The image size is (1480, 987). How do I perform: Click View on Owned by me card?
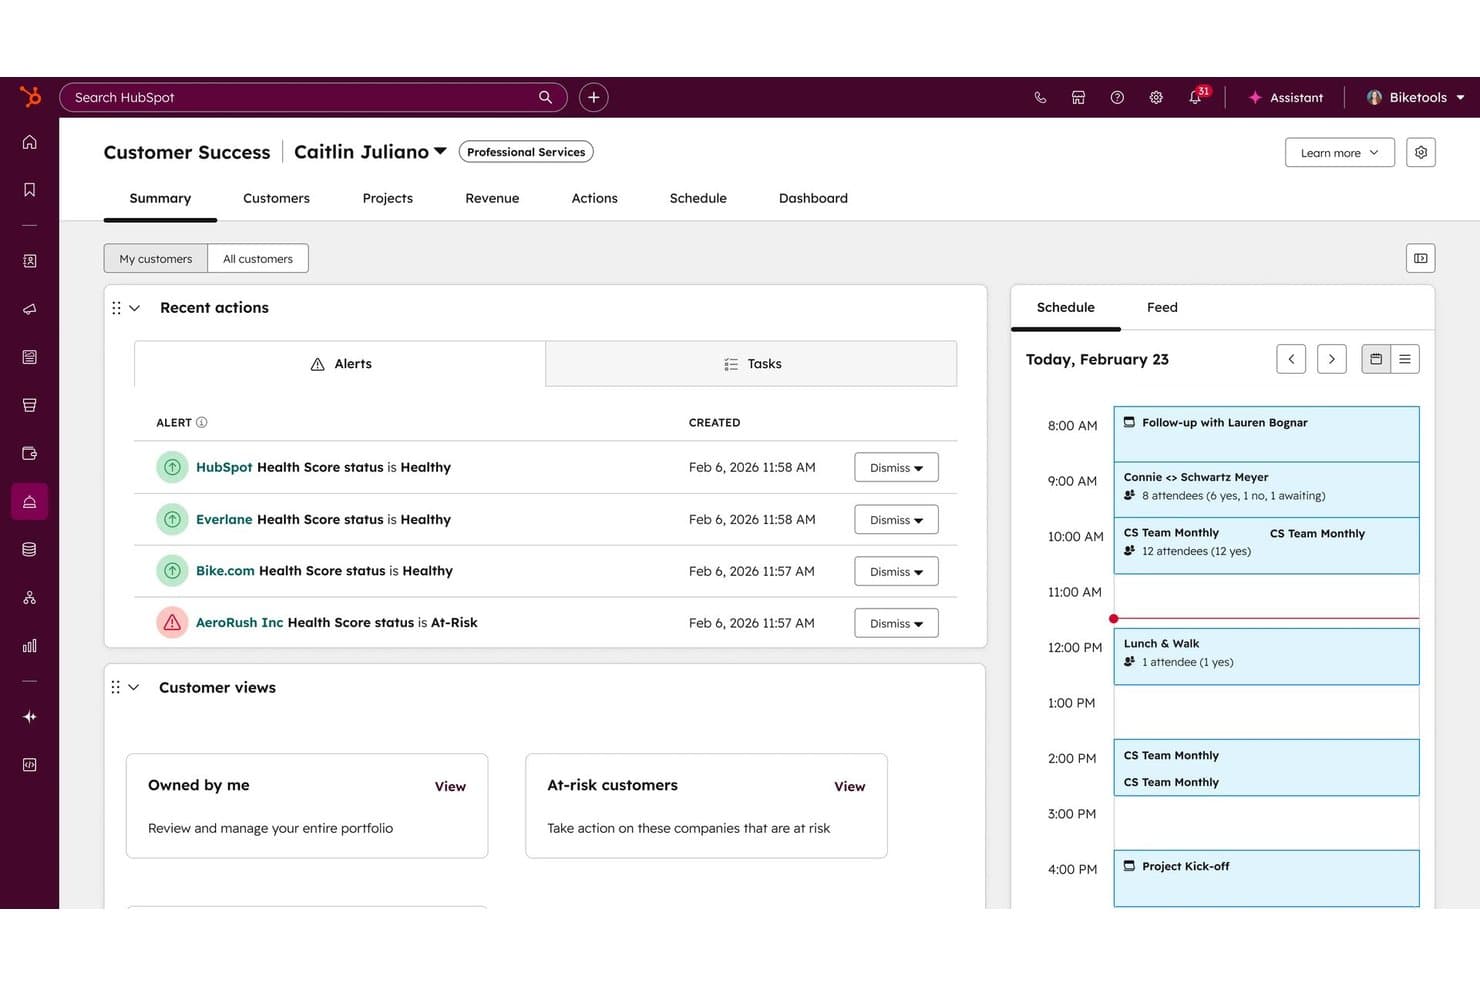click(450, 786)
